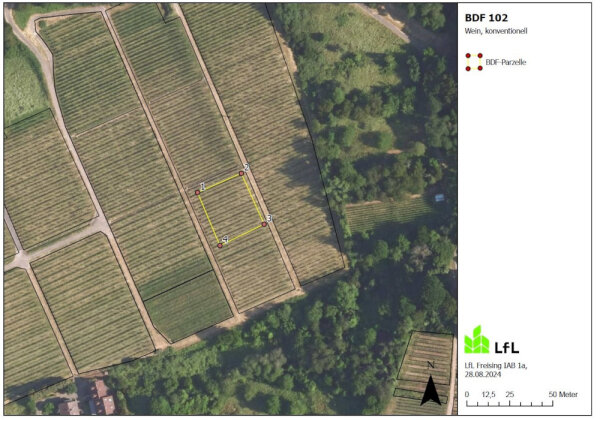Click red corner marker number 2
600x421 pixels.
click(241, 174)
